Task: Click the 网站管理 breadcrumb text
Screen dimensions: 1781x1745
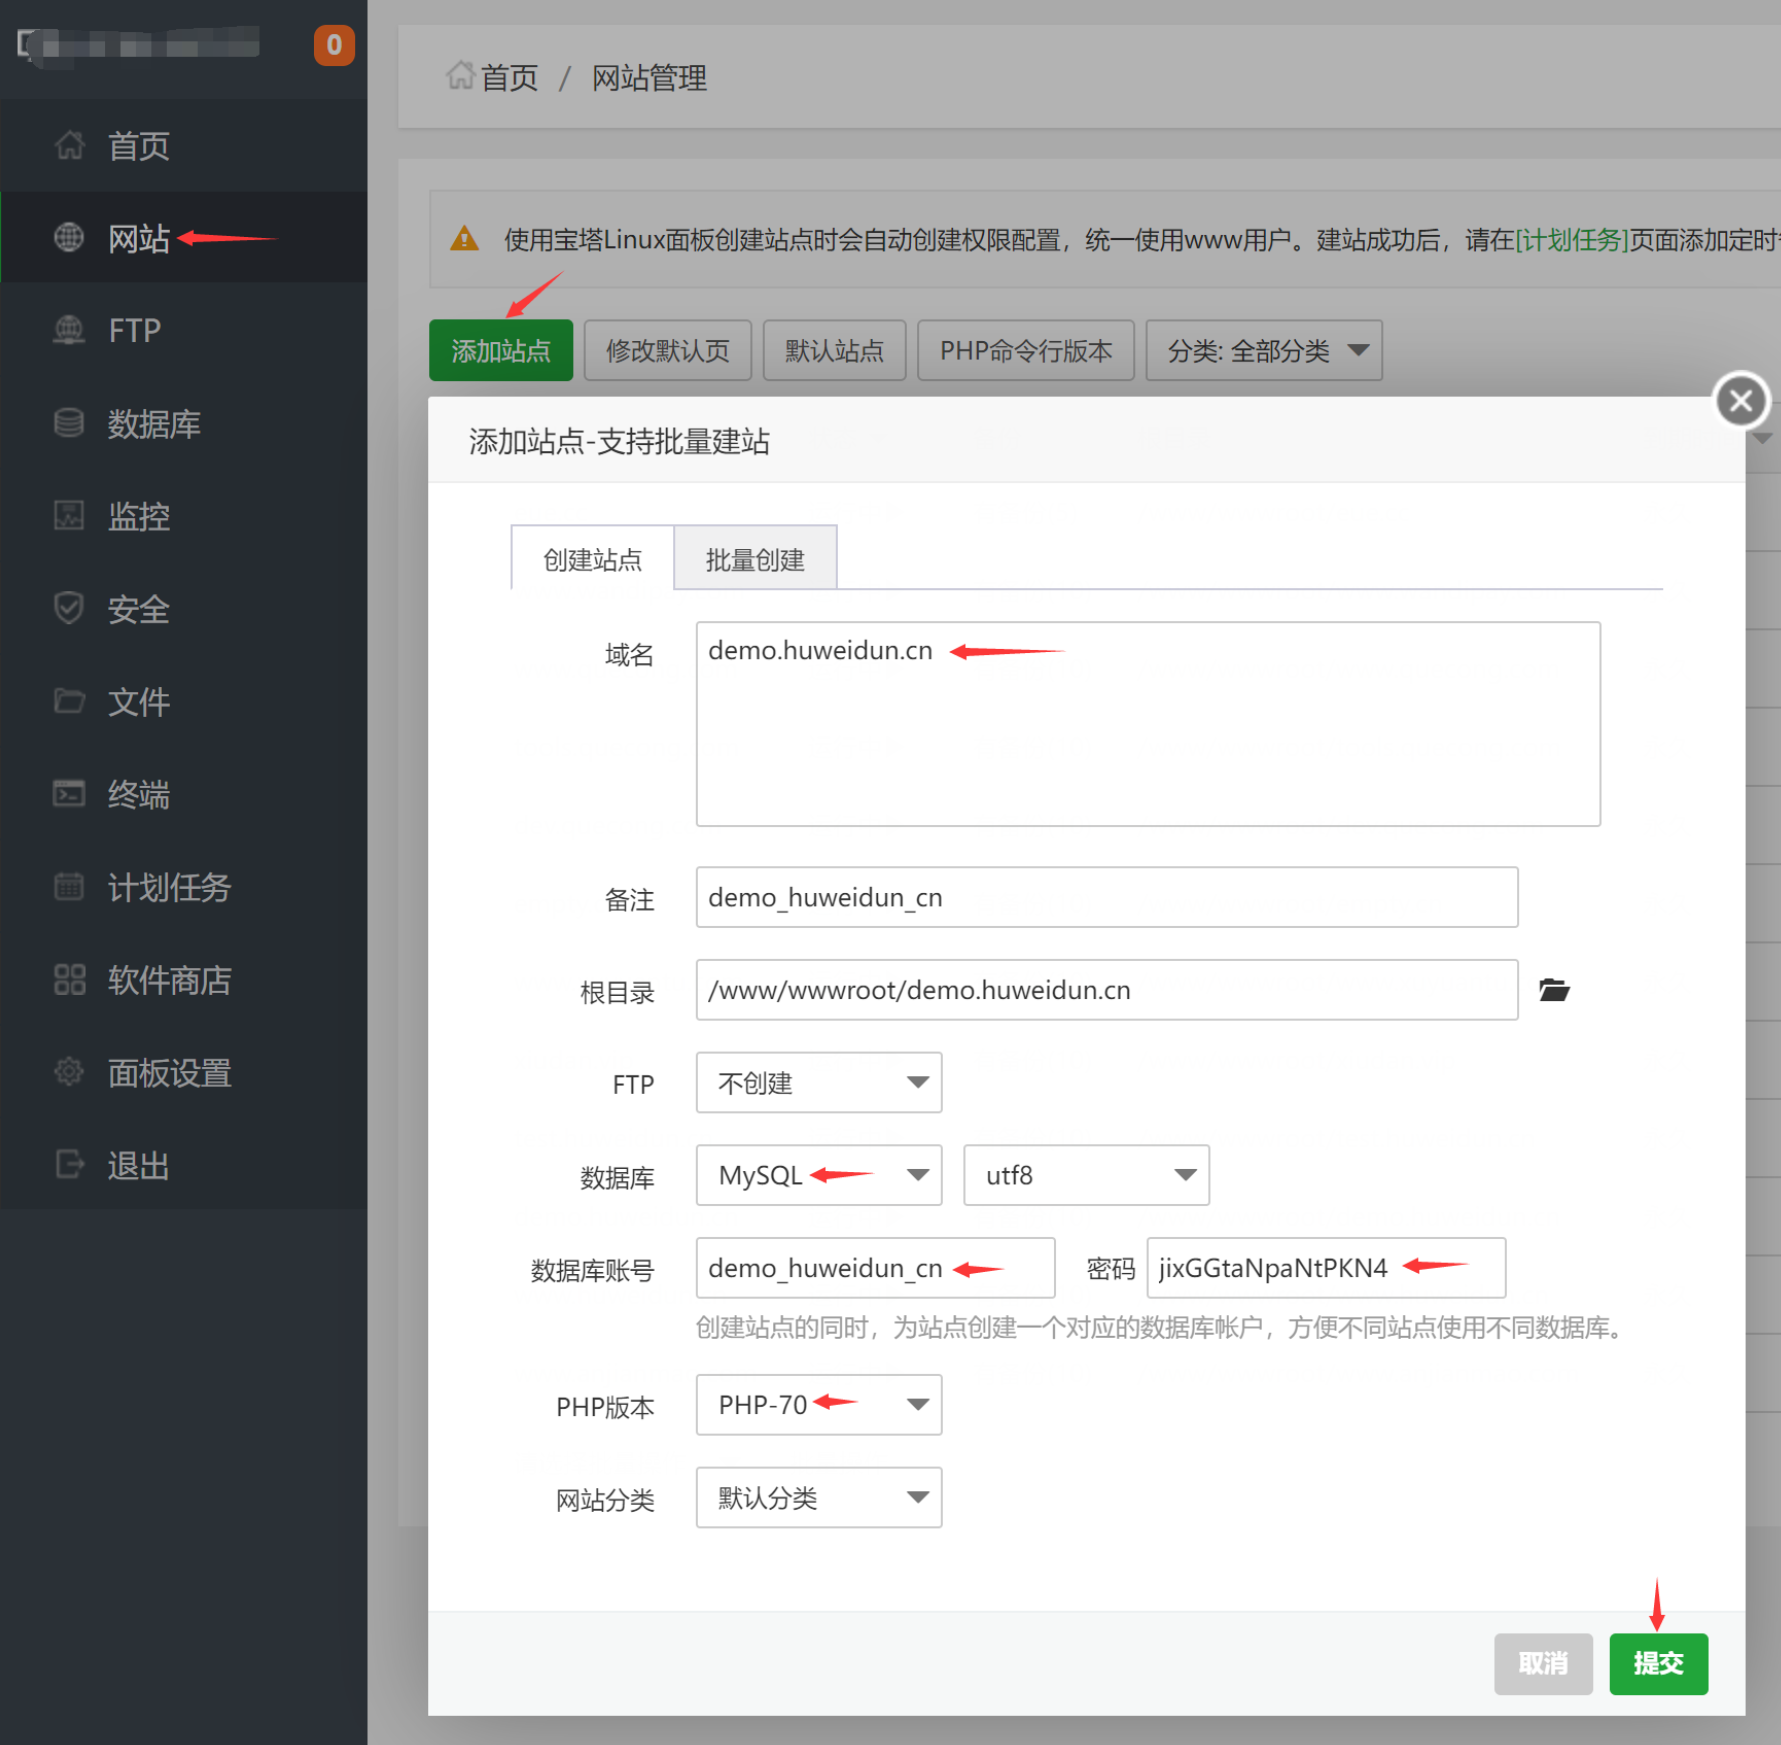Action: pyautogui.click(x=649, y=77)
